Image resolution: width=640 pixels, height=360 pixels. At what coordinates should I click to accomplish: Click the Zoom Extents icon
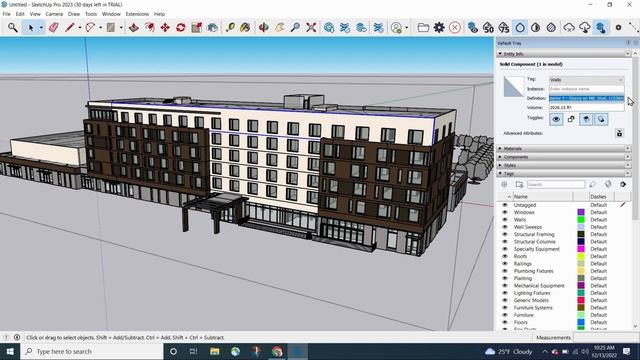pos(311,27)
